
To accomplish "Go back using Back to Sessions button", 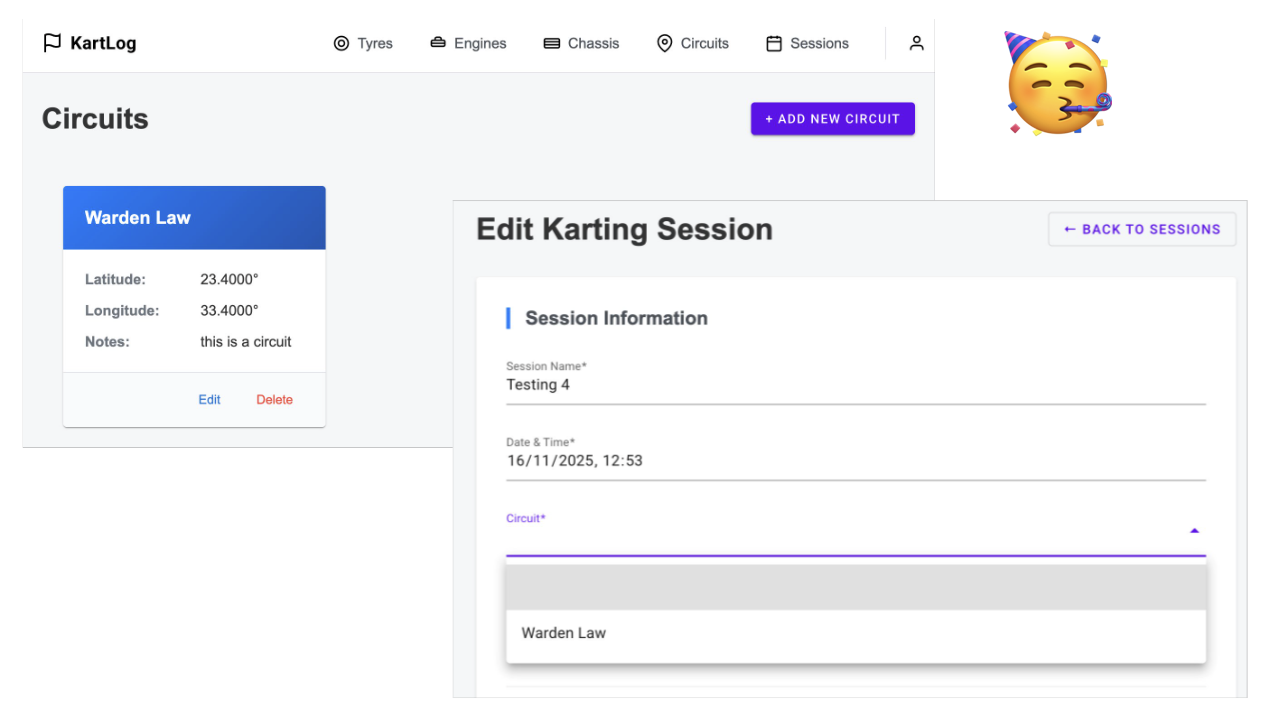I will 1142,229.
